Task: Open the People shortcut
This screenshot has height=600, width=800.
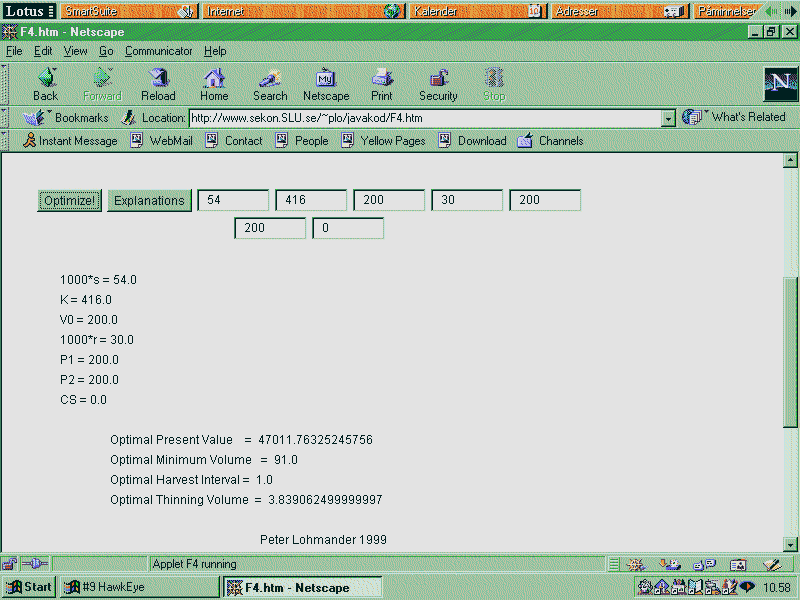Action: click(x=302, y=141)
